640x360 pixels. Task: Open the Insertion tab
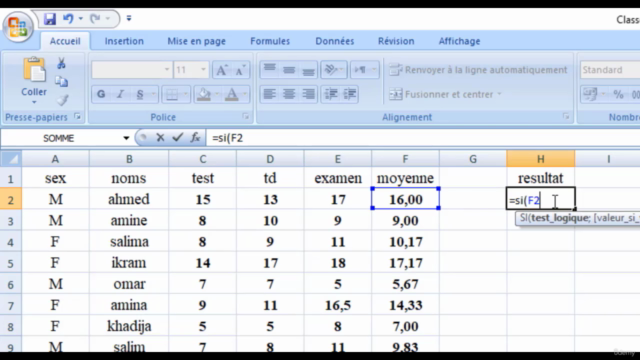coord(124,41)
